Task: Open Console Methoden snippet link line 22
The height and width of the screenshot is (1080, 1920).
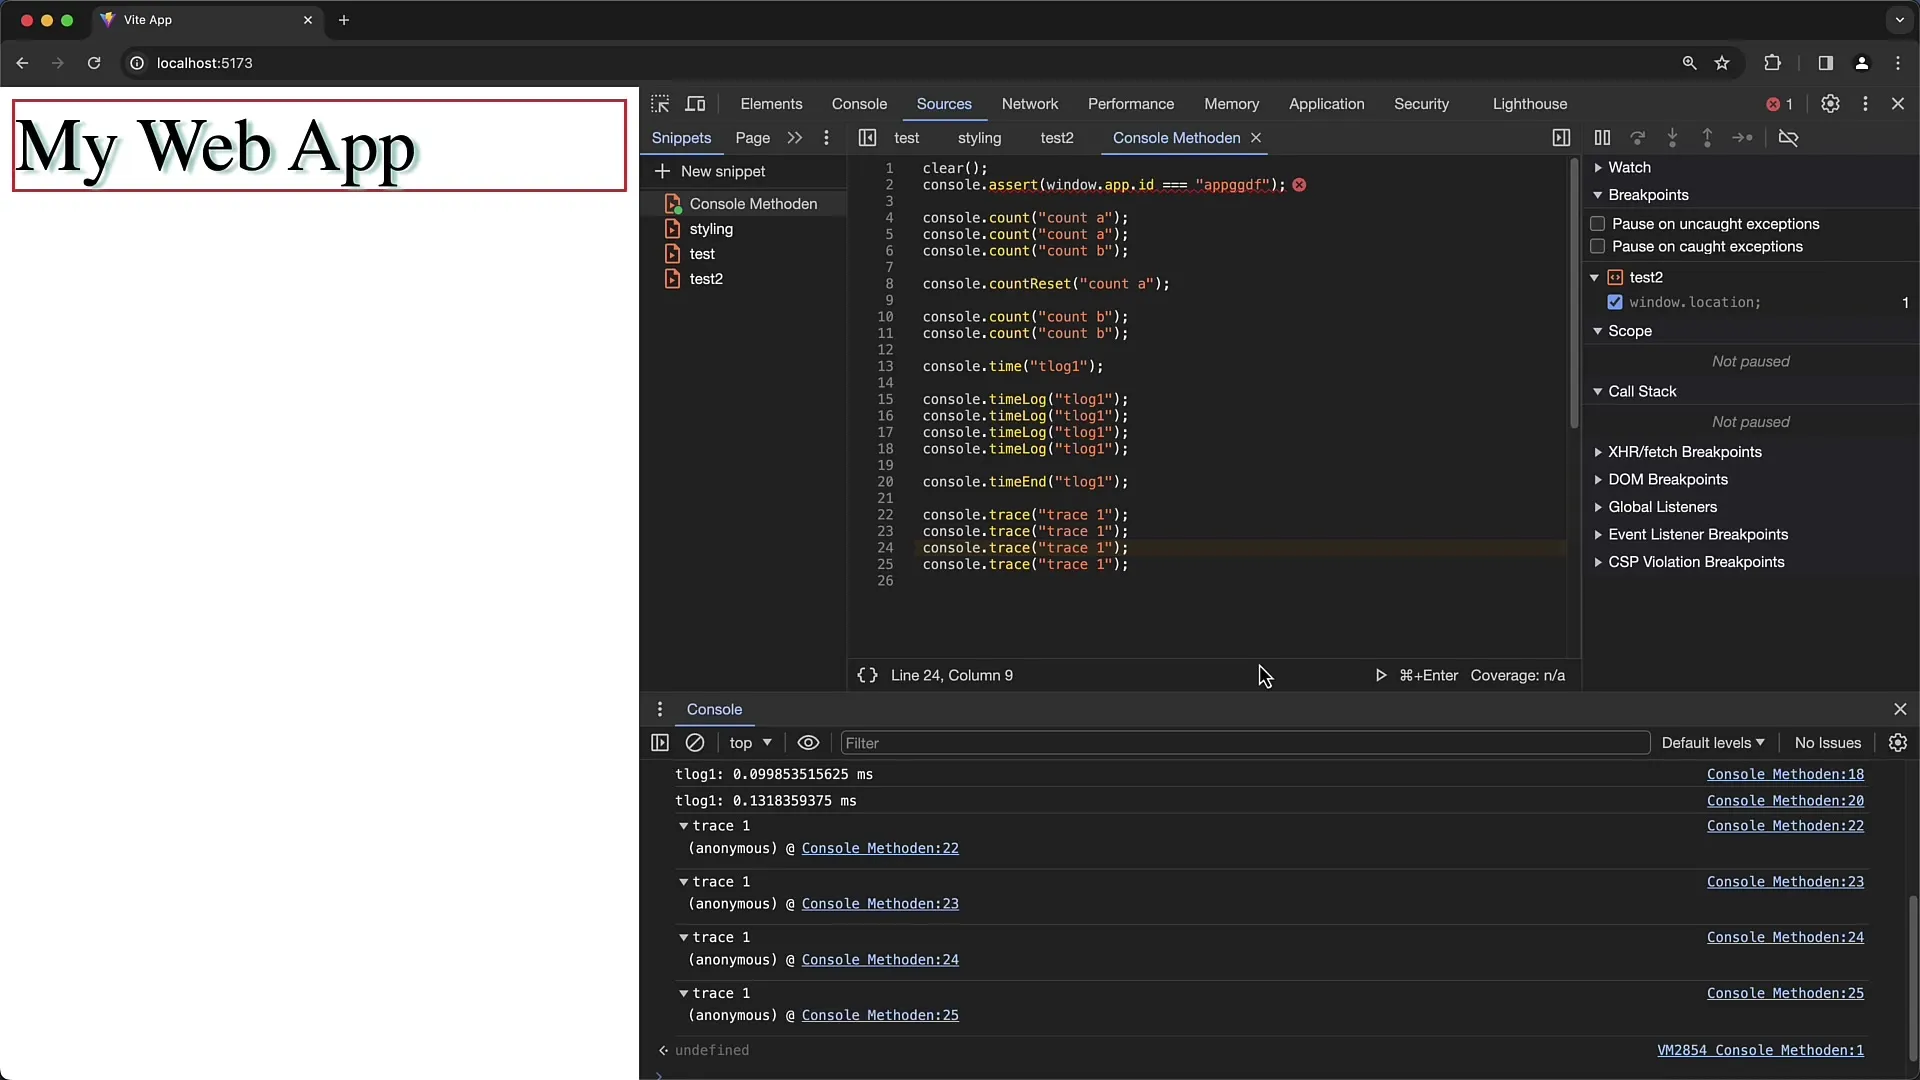Action: pyautogui.click(x=1785, y=825)
